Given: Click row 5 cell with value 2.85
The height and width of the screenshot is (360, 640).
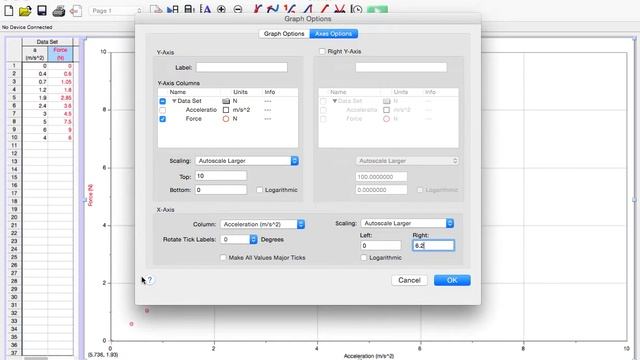Looking at the screenshot, I should click(60, 98).
